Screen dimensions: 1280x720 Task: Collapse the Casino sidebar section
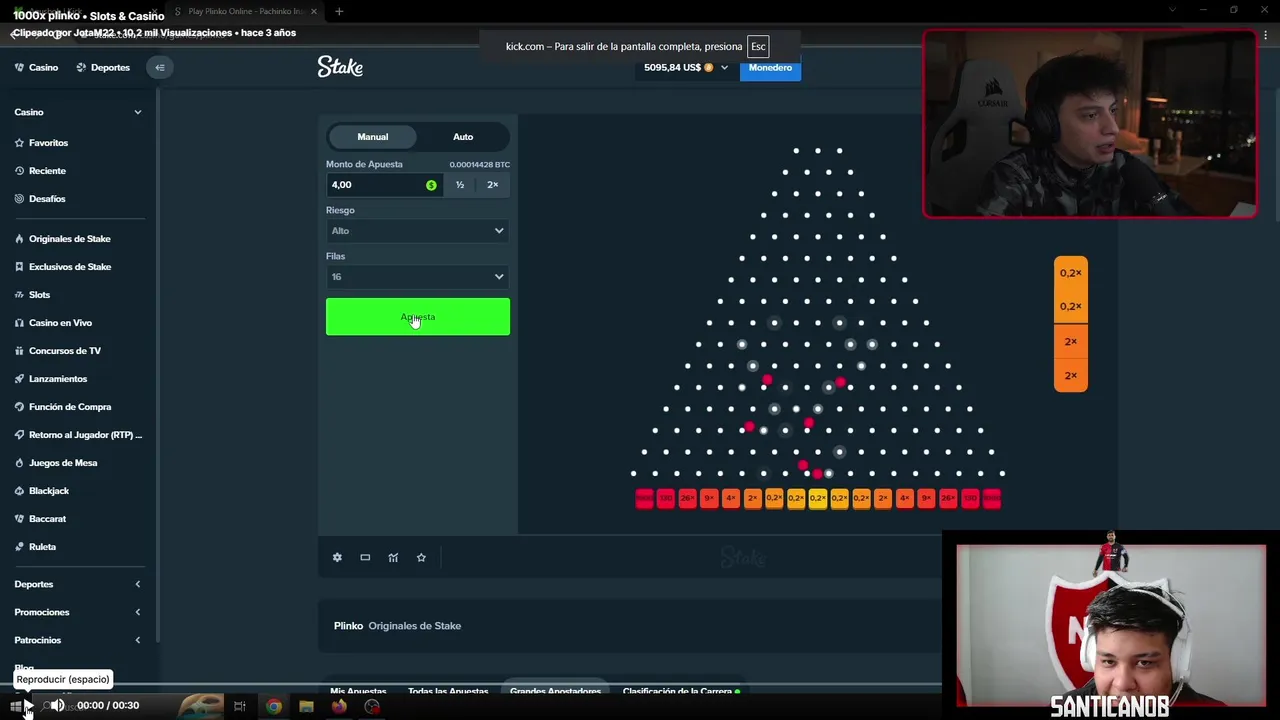(x=137, y=112)
